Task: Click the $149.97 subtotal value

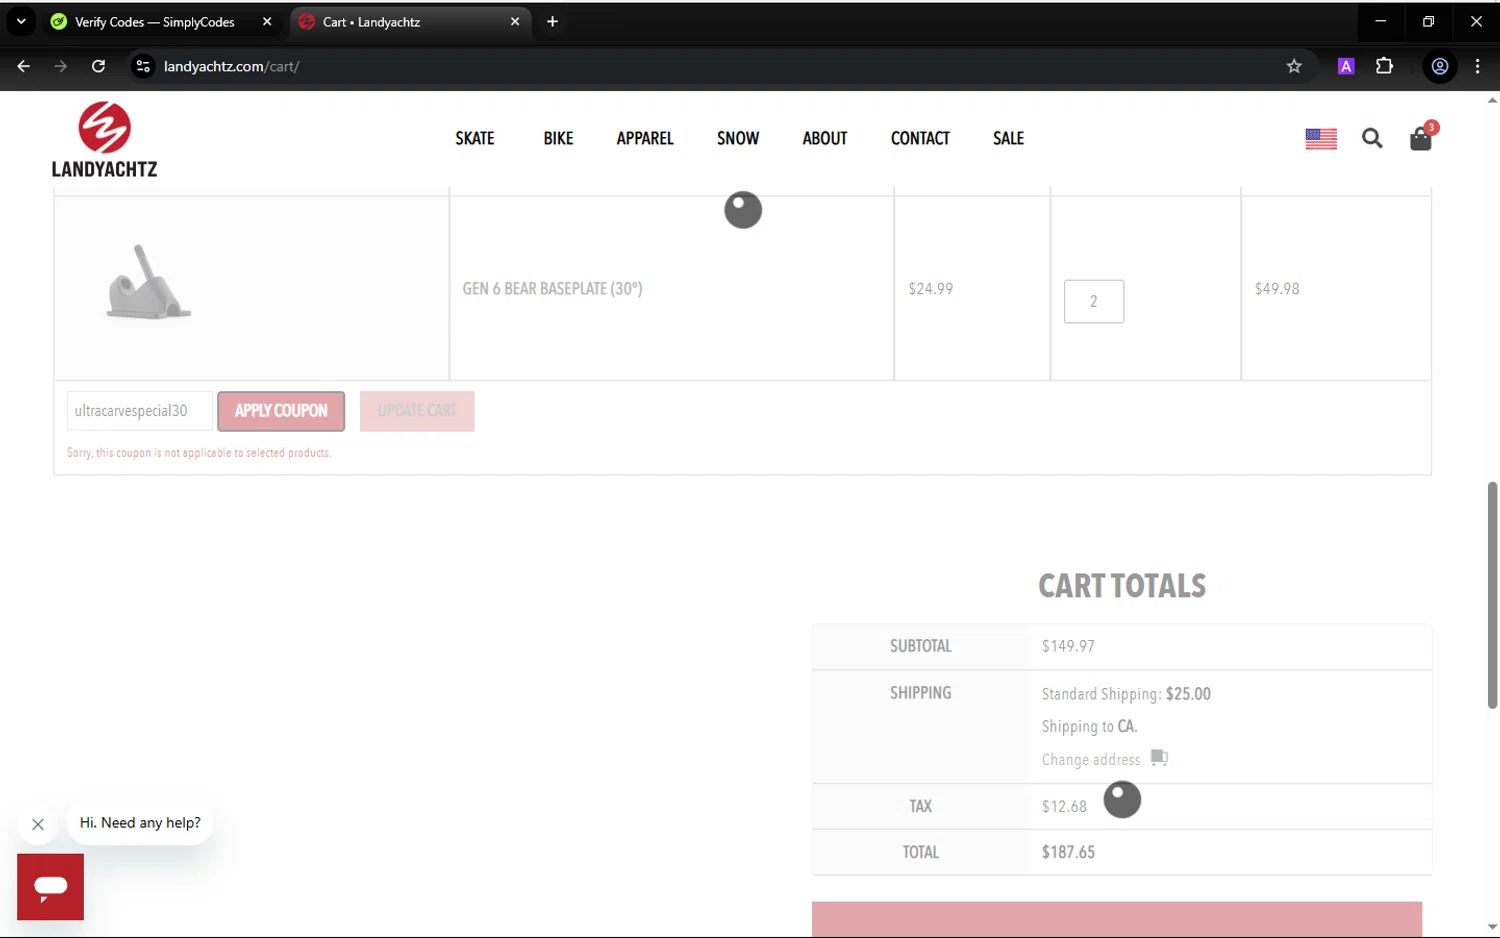Action: (1068, 646)
